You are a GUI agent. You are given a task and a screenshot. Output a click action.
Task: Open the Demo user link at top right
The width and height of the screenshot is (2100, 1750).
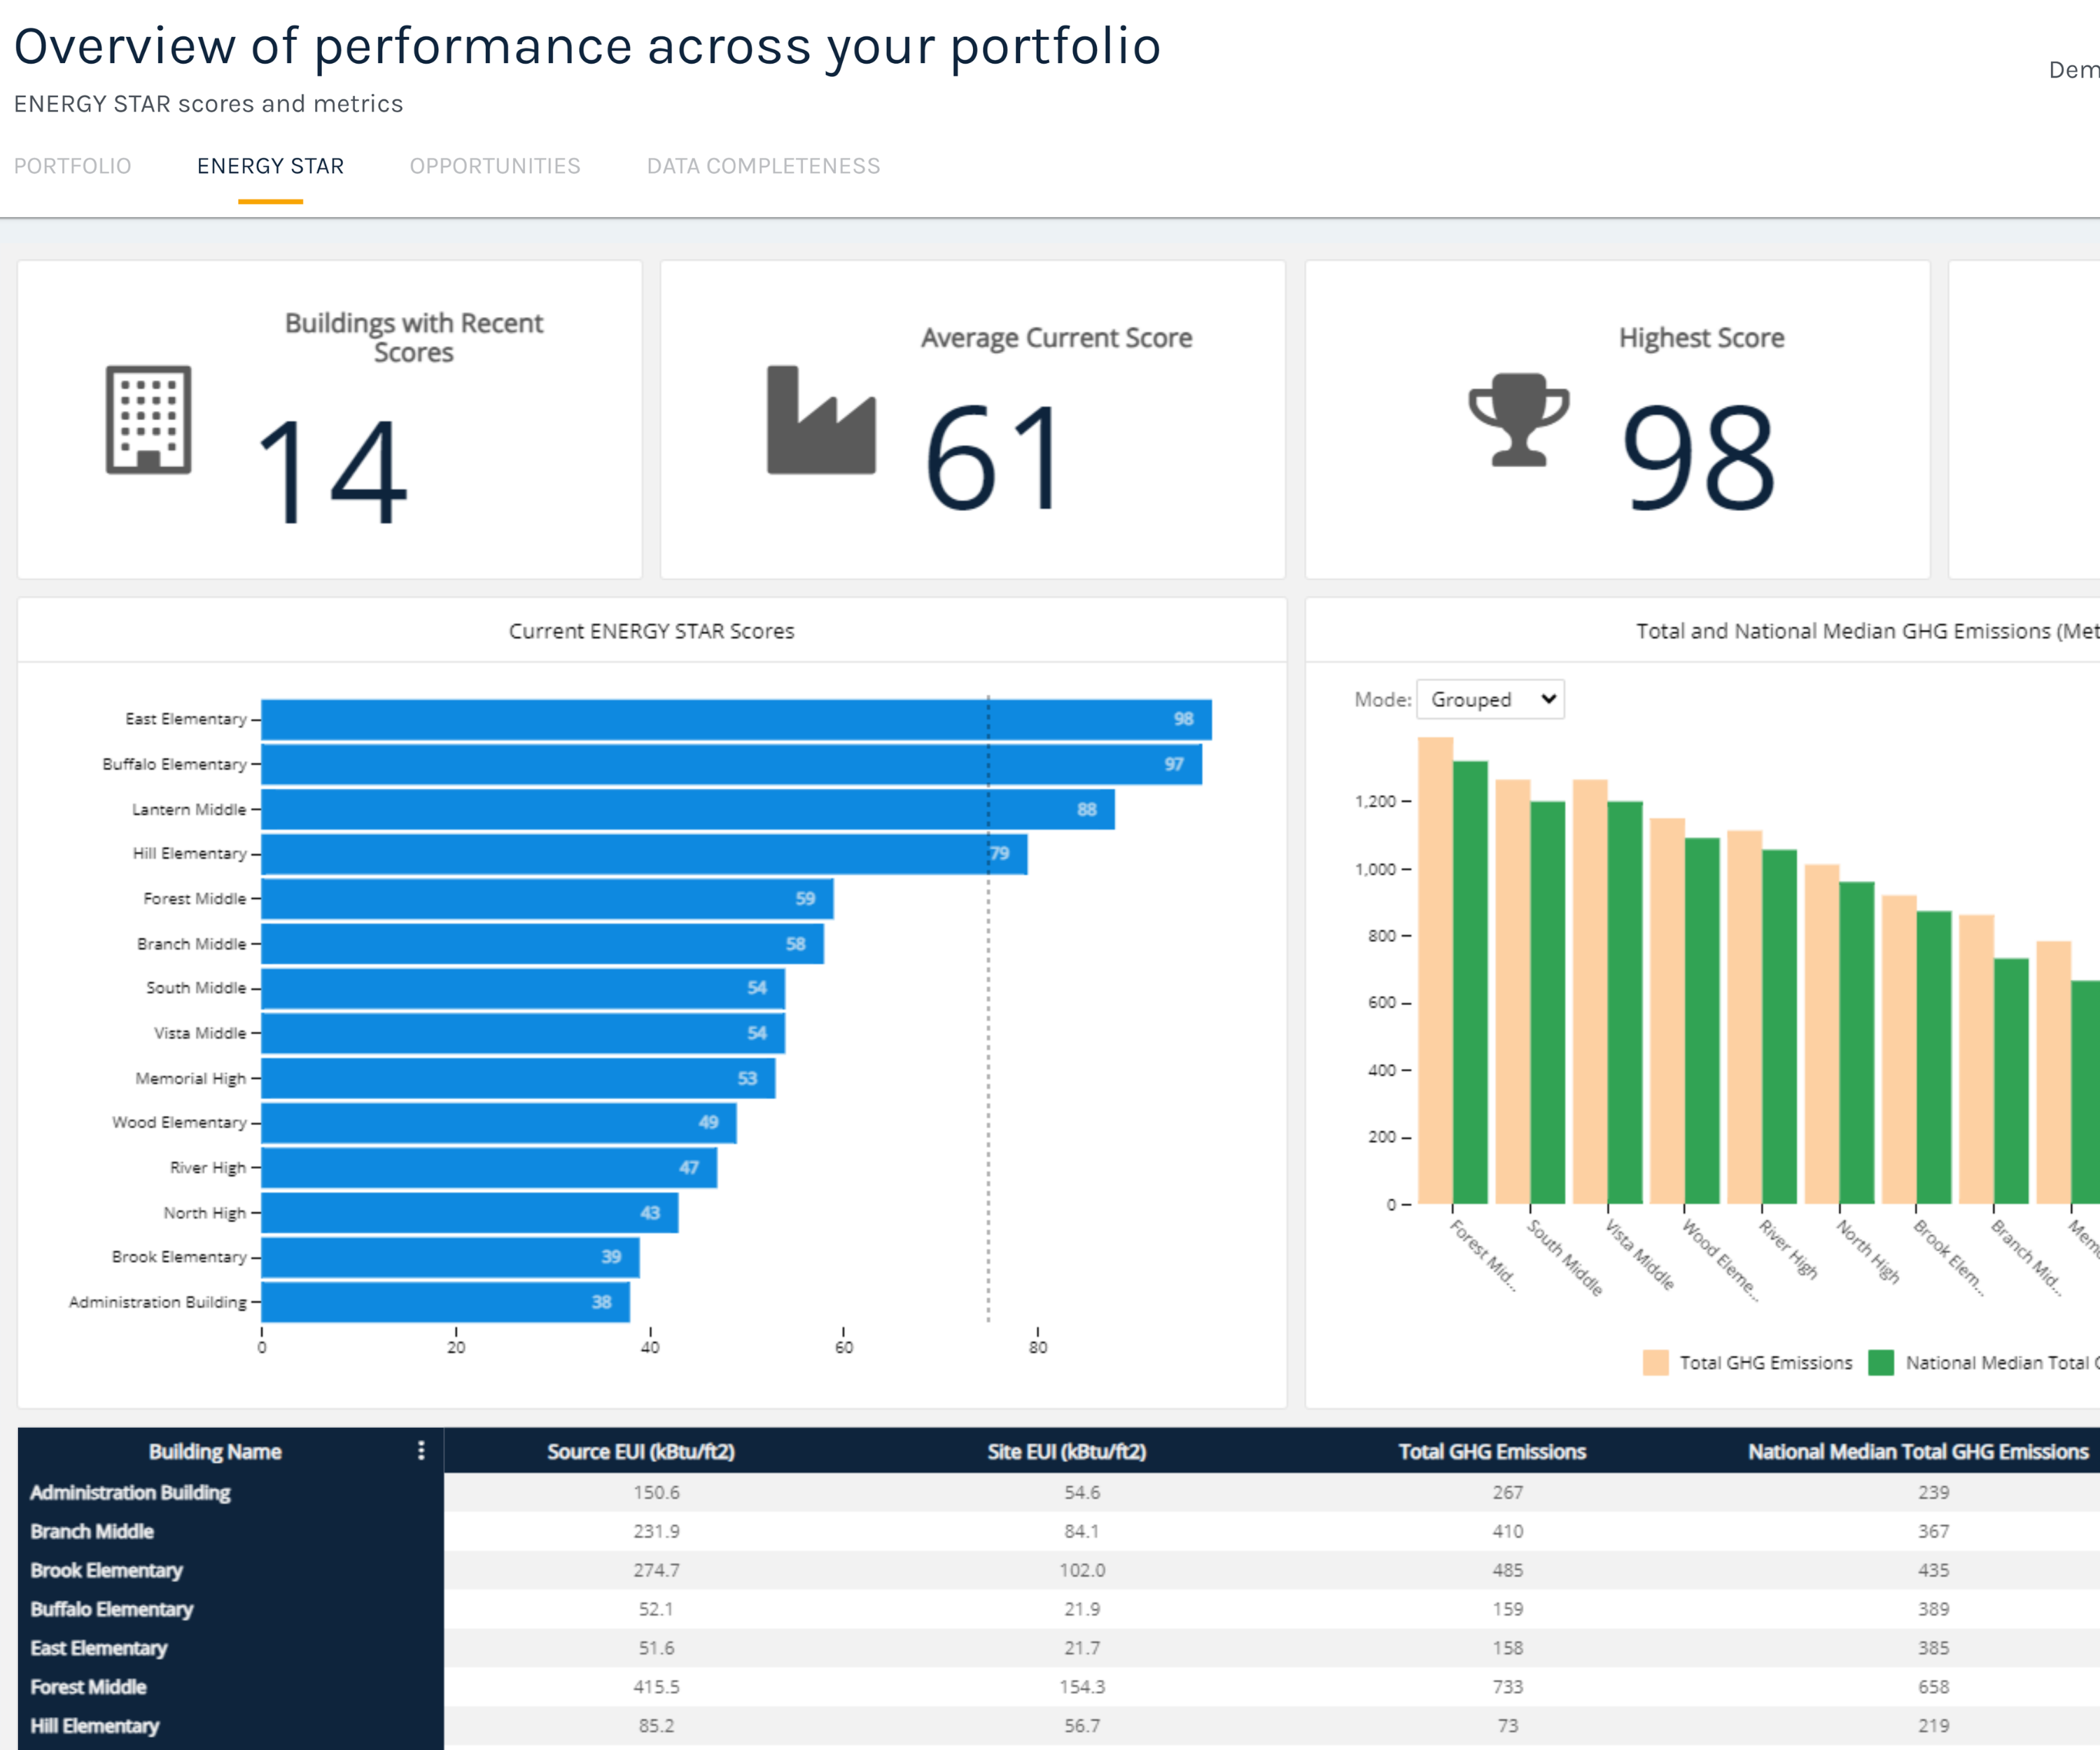[x=2074, y=70]
